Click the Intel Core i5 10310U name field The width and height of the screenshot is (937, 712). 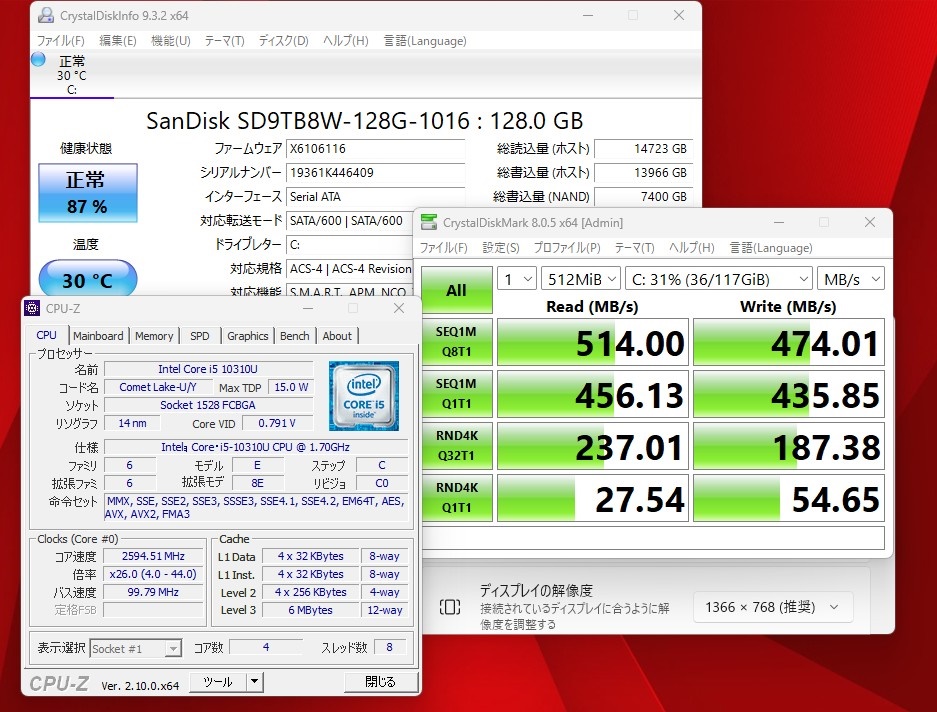coord(208,369)
